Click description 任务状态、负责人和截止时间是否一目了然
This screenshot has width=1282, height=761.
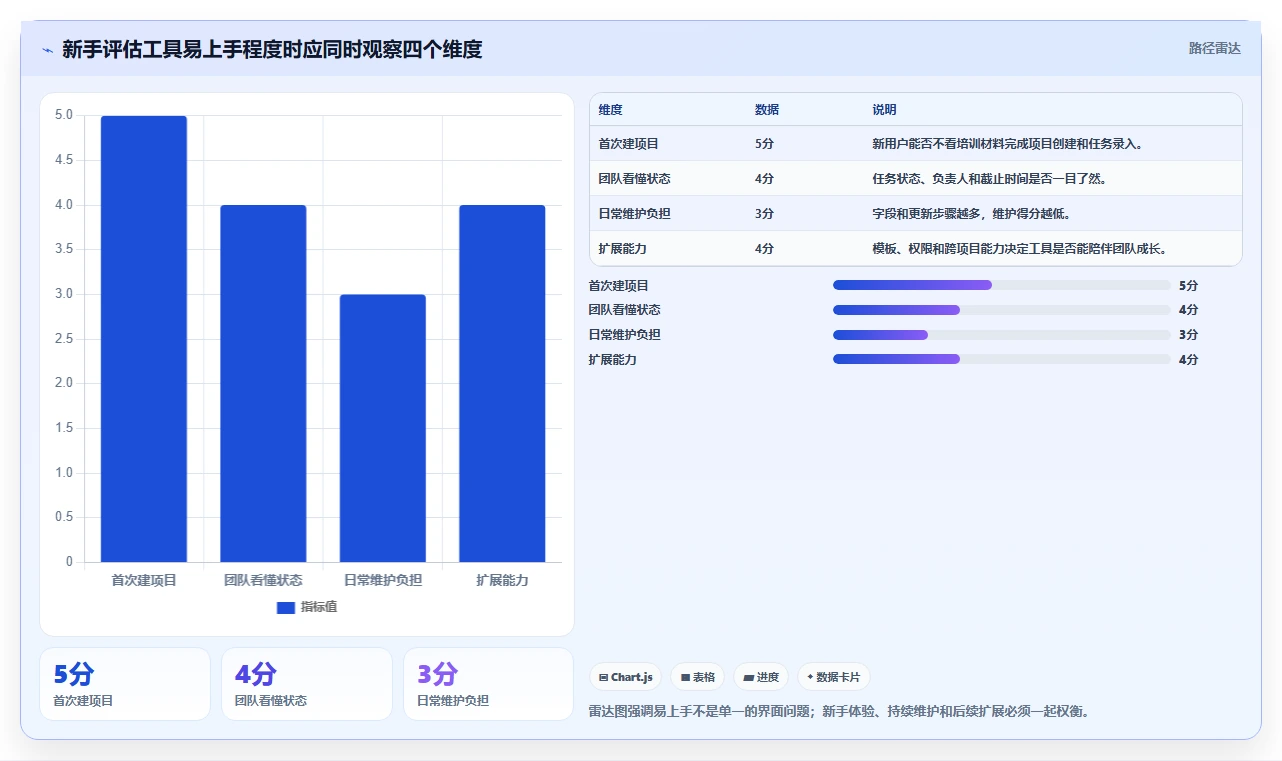pos(988,179)
